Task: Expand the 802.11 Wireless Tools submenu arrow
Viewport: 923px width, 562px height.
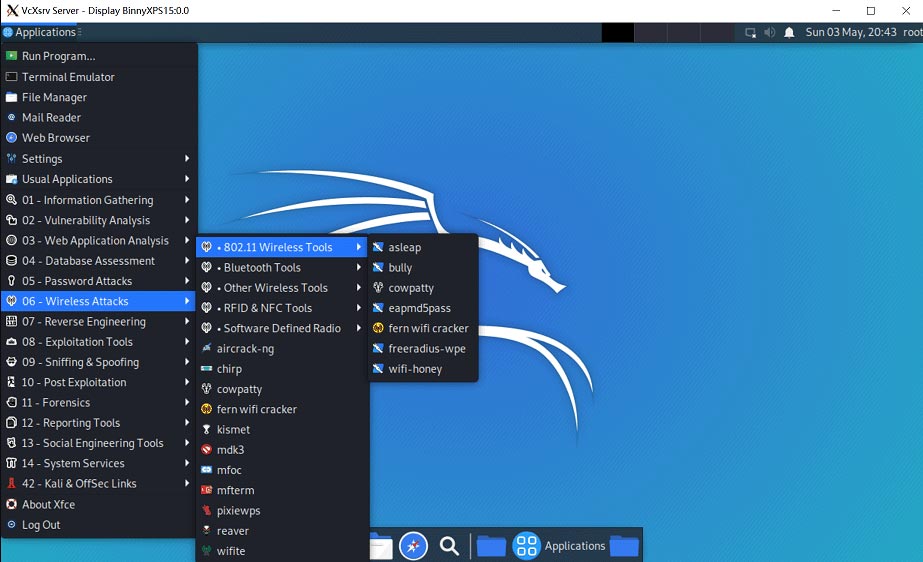Action: click(358, 247)
